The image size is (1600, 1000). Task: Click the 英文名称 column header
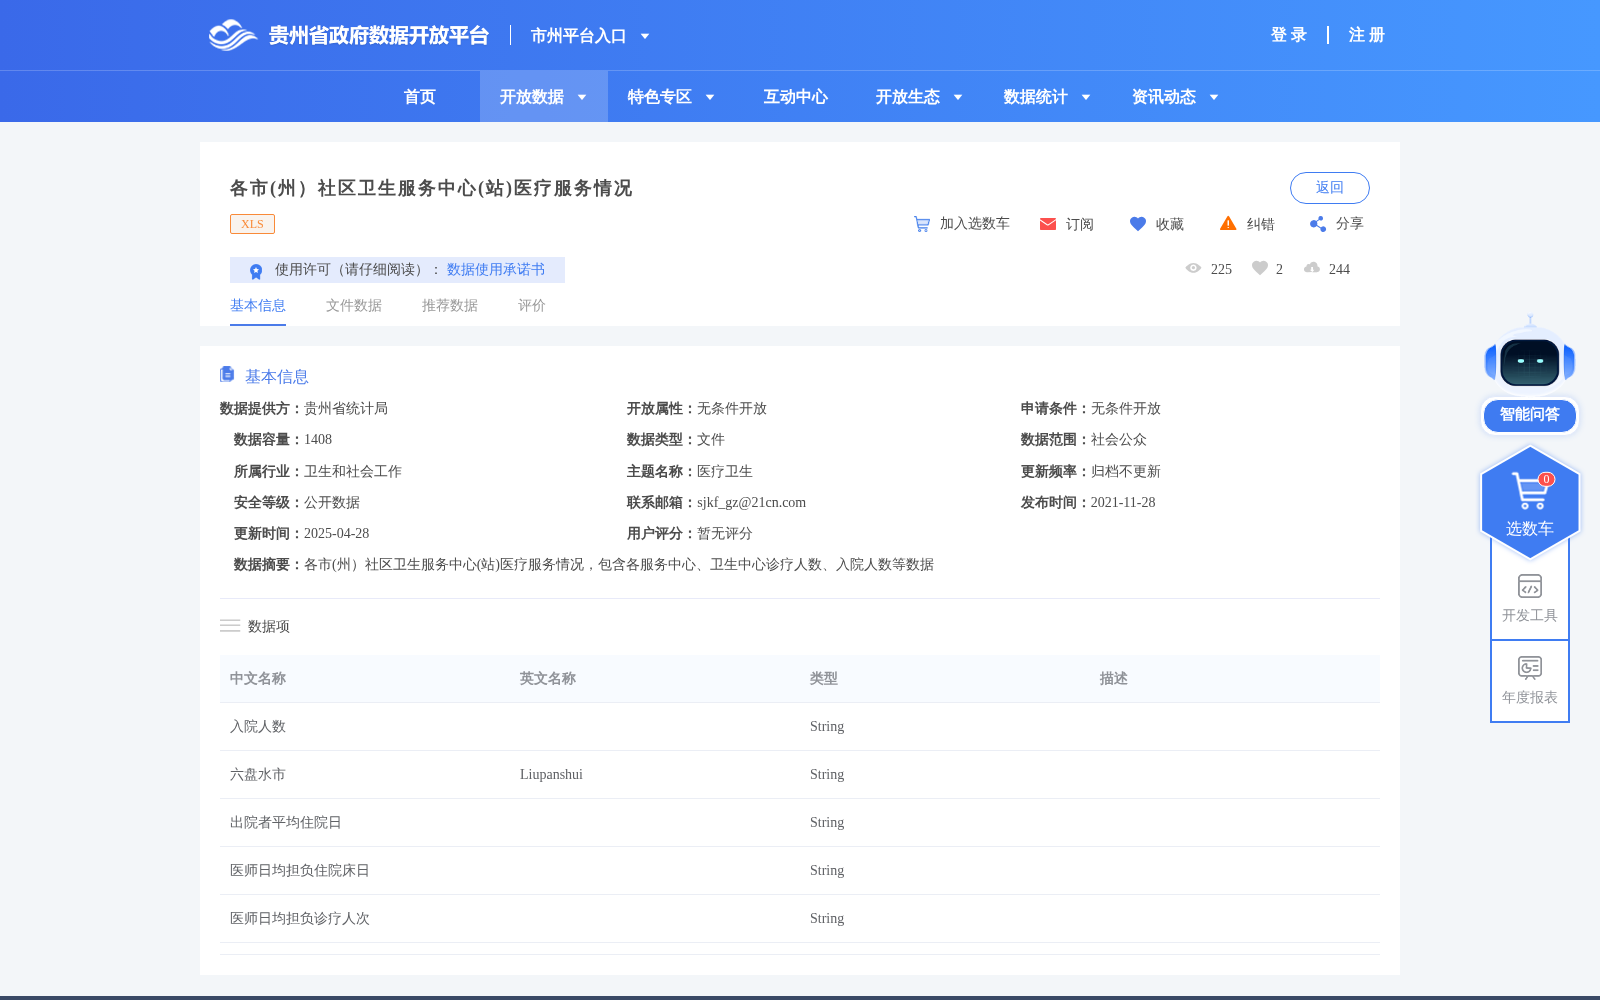548,679
